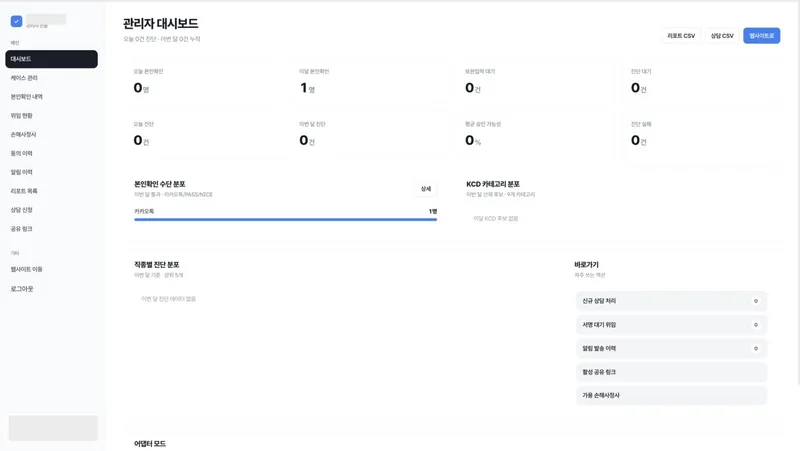Open the 대시보드 menu item

point(52,59)
